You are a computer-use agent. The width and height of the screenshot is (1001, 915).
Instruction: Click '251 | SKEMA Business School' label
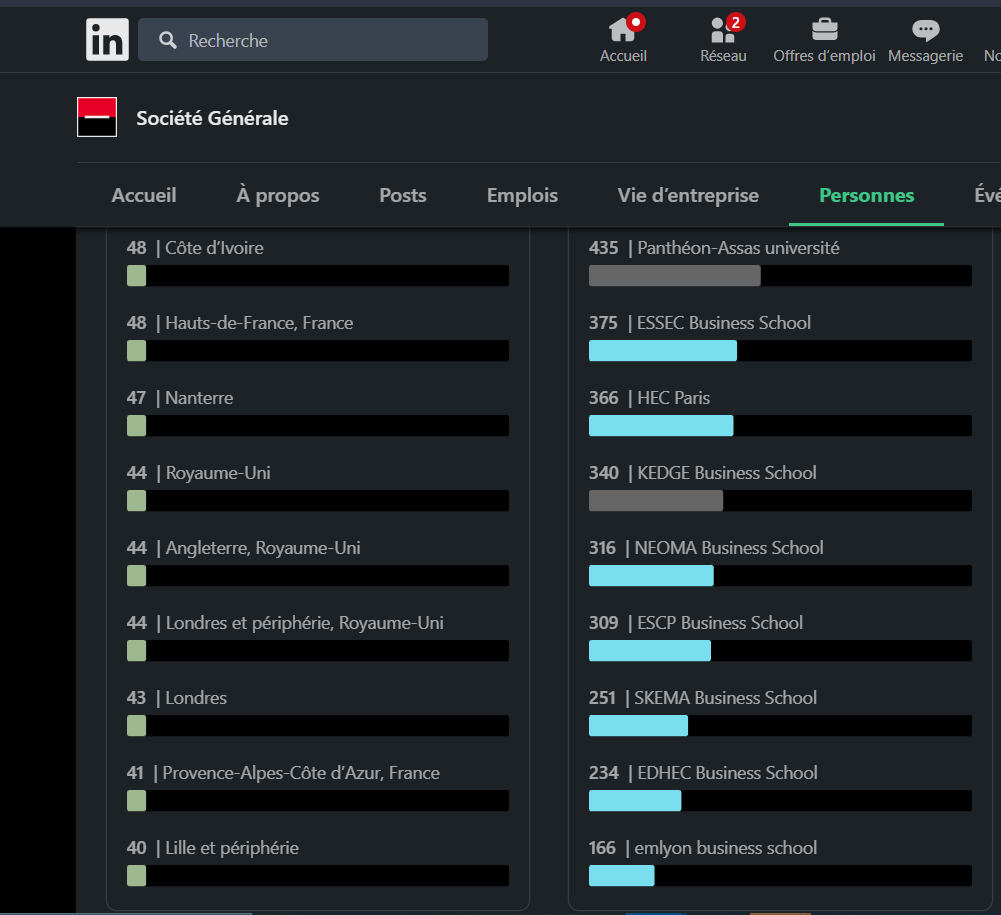703,698
